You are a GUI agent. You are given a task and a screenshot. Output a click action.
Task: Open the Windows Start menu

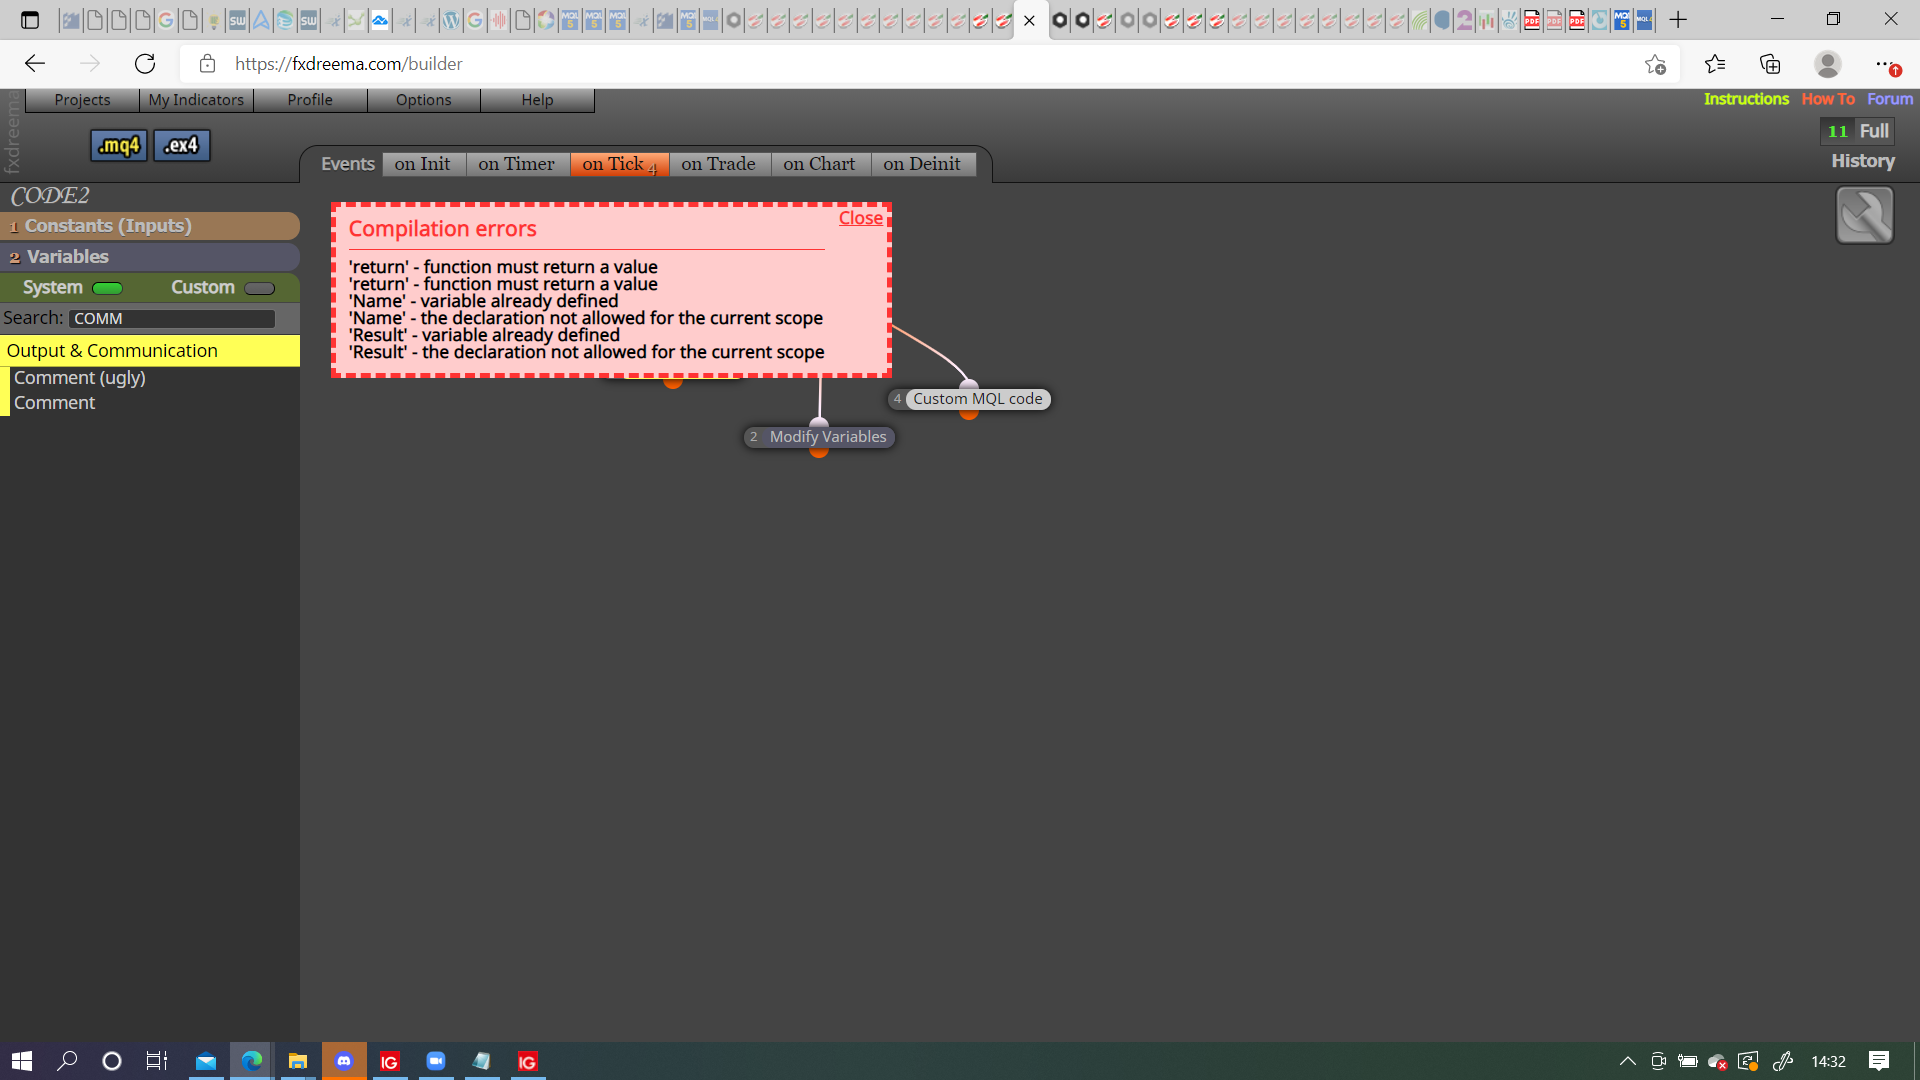(22, 1061)
